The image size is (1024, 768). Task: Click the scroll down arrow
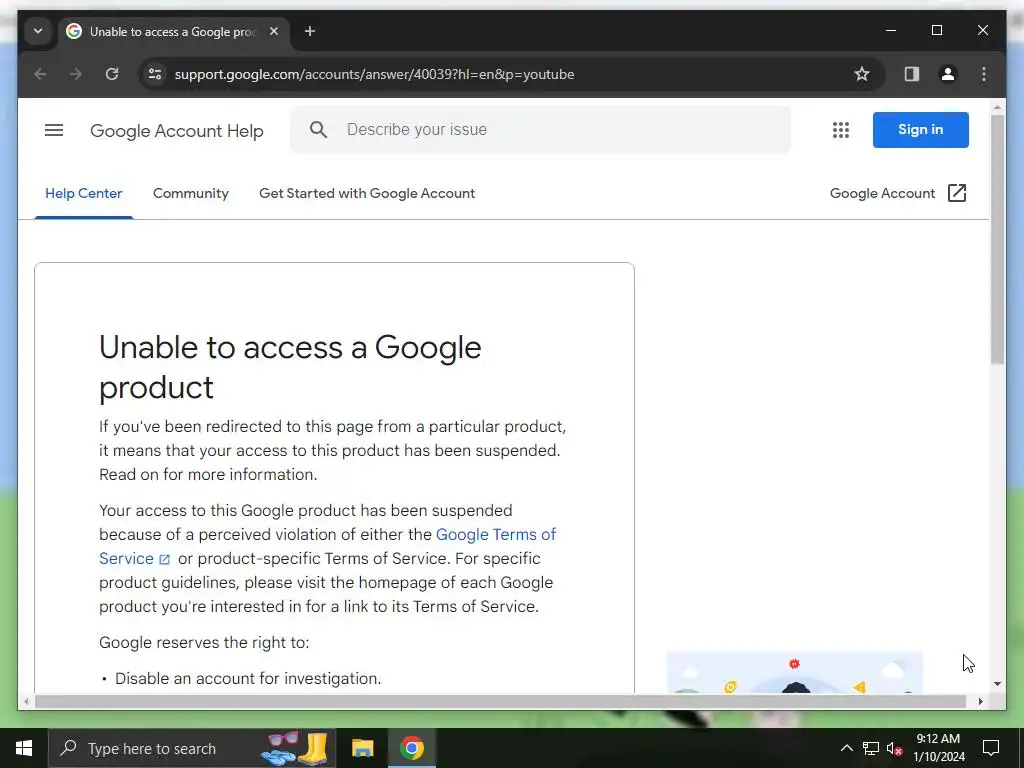click(997, 684)
